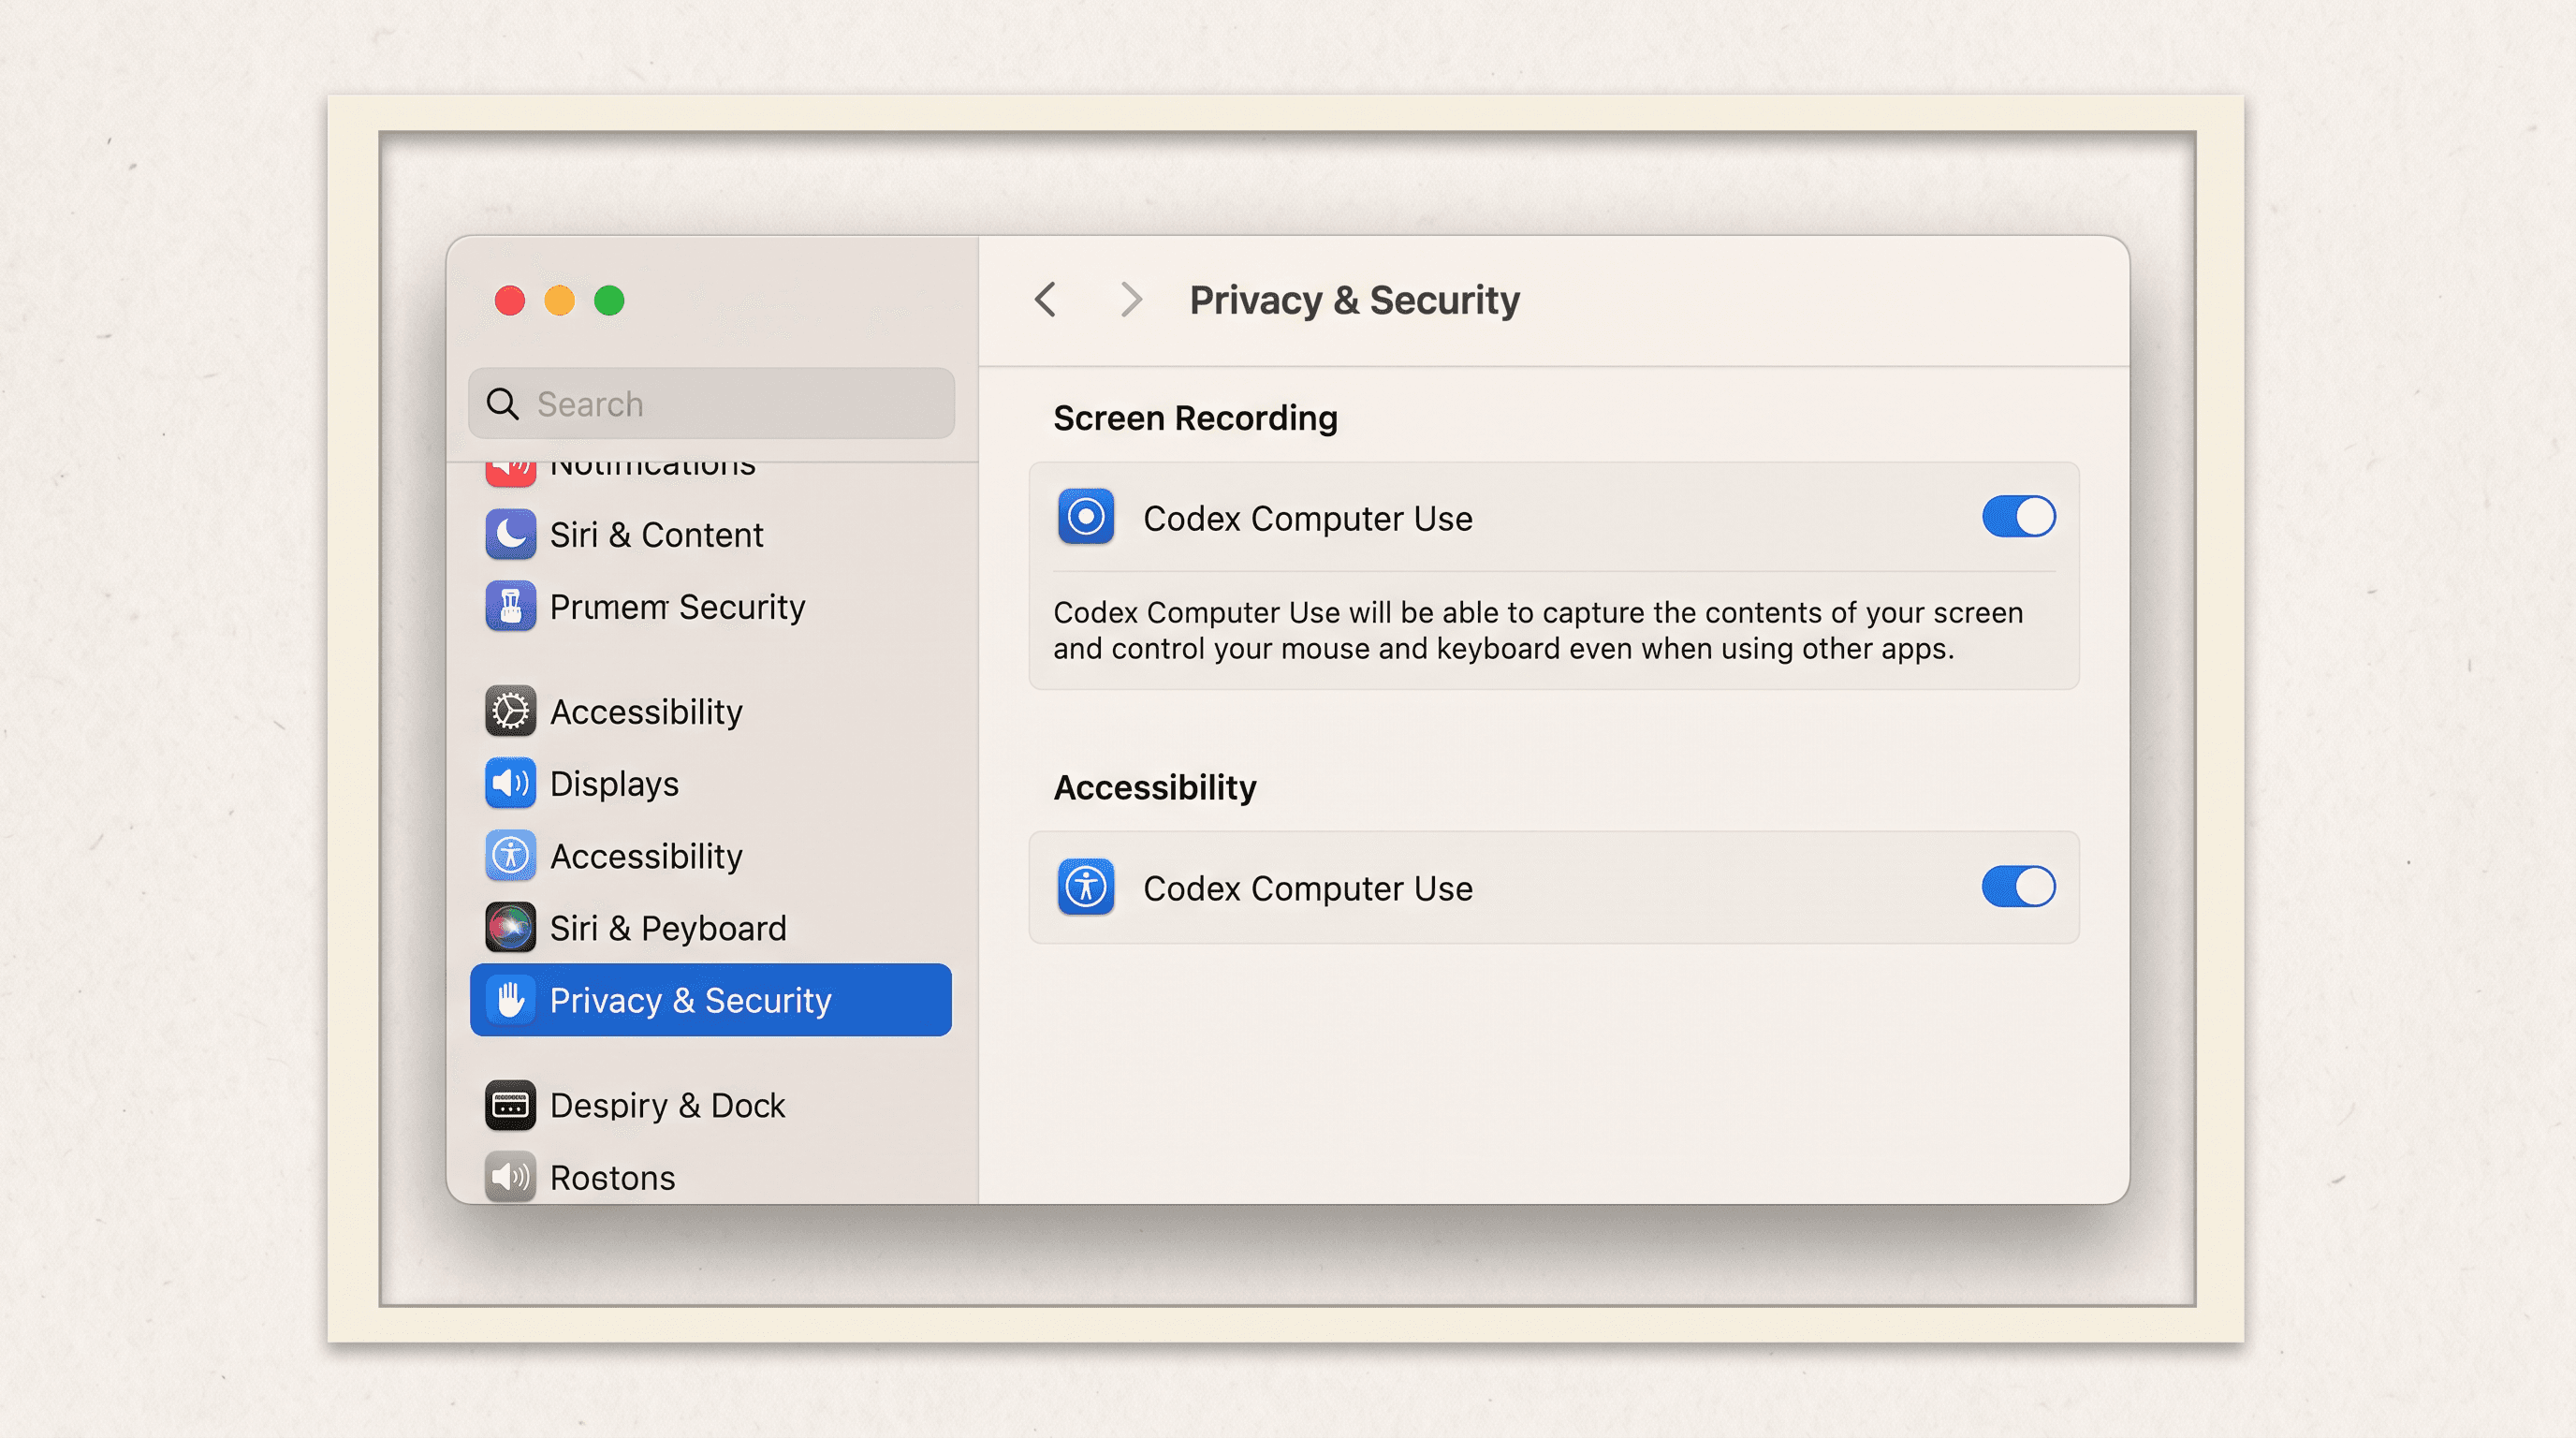Zoom window with the green button
This screenshot has width=2576, height=1438.
pos(609,300)
